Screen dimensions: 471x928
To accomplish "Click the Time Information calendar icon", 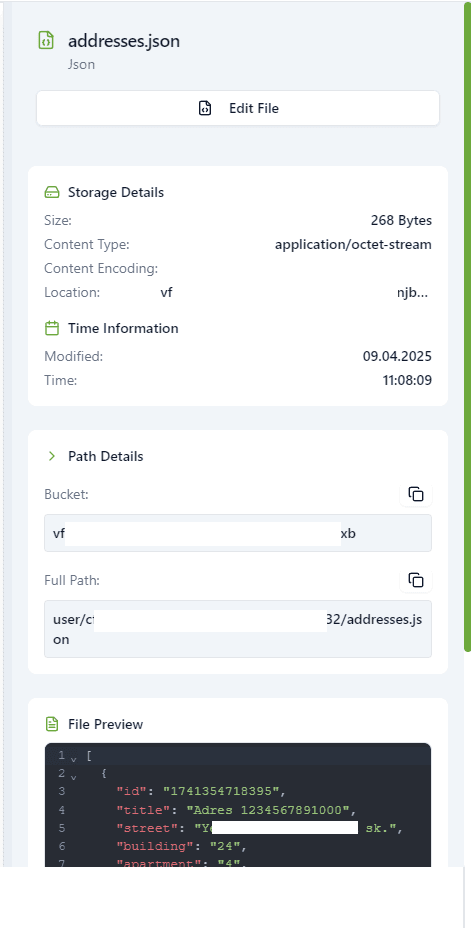I will pyautogui.click(x=52, y=328).
